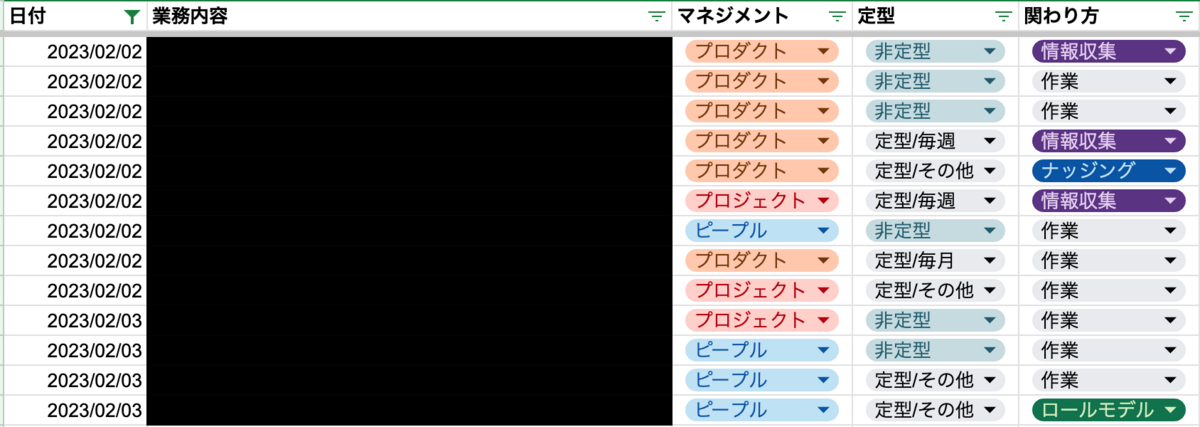Open ピープル chip in the ロールモデル row
This screenshot has height=427, width=1200.
(x=762, y=410)
